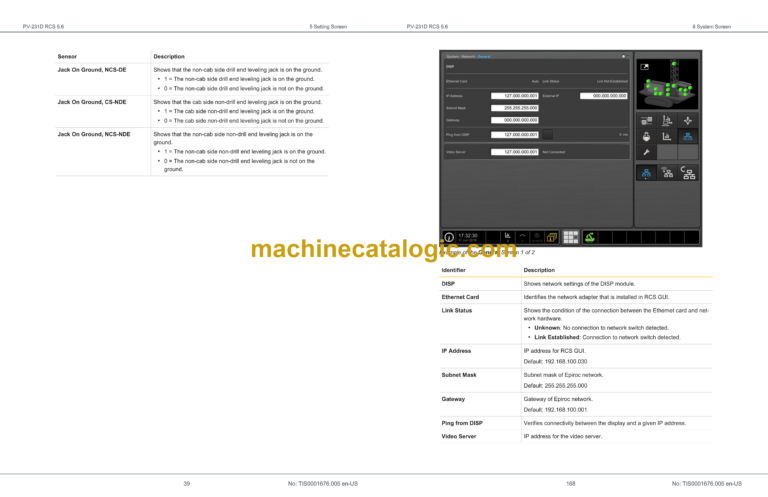Screen dimensions: 768x497
Task: Click Jack On Ground, NCS-DE sensor row
Action: click(x=192, y=79)
